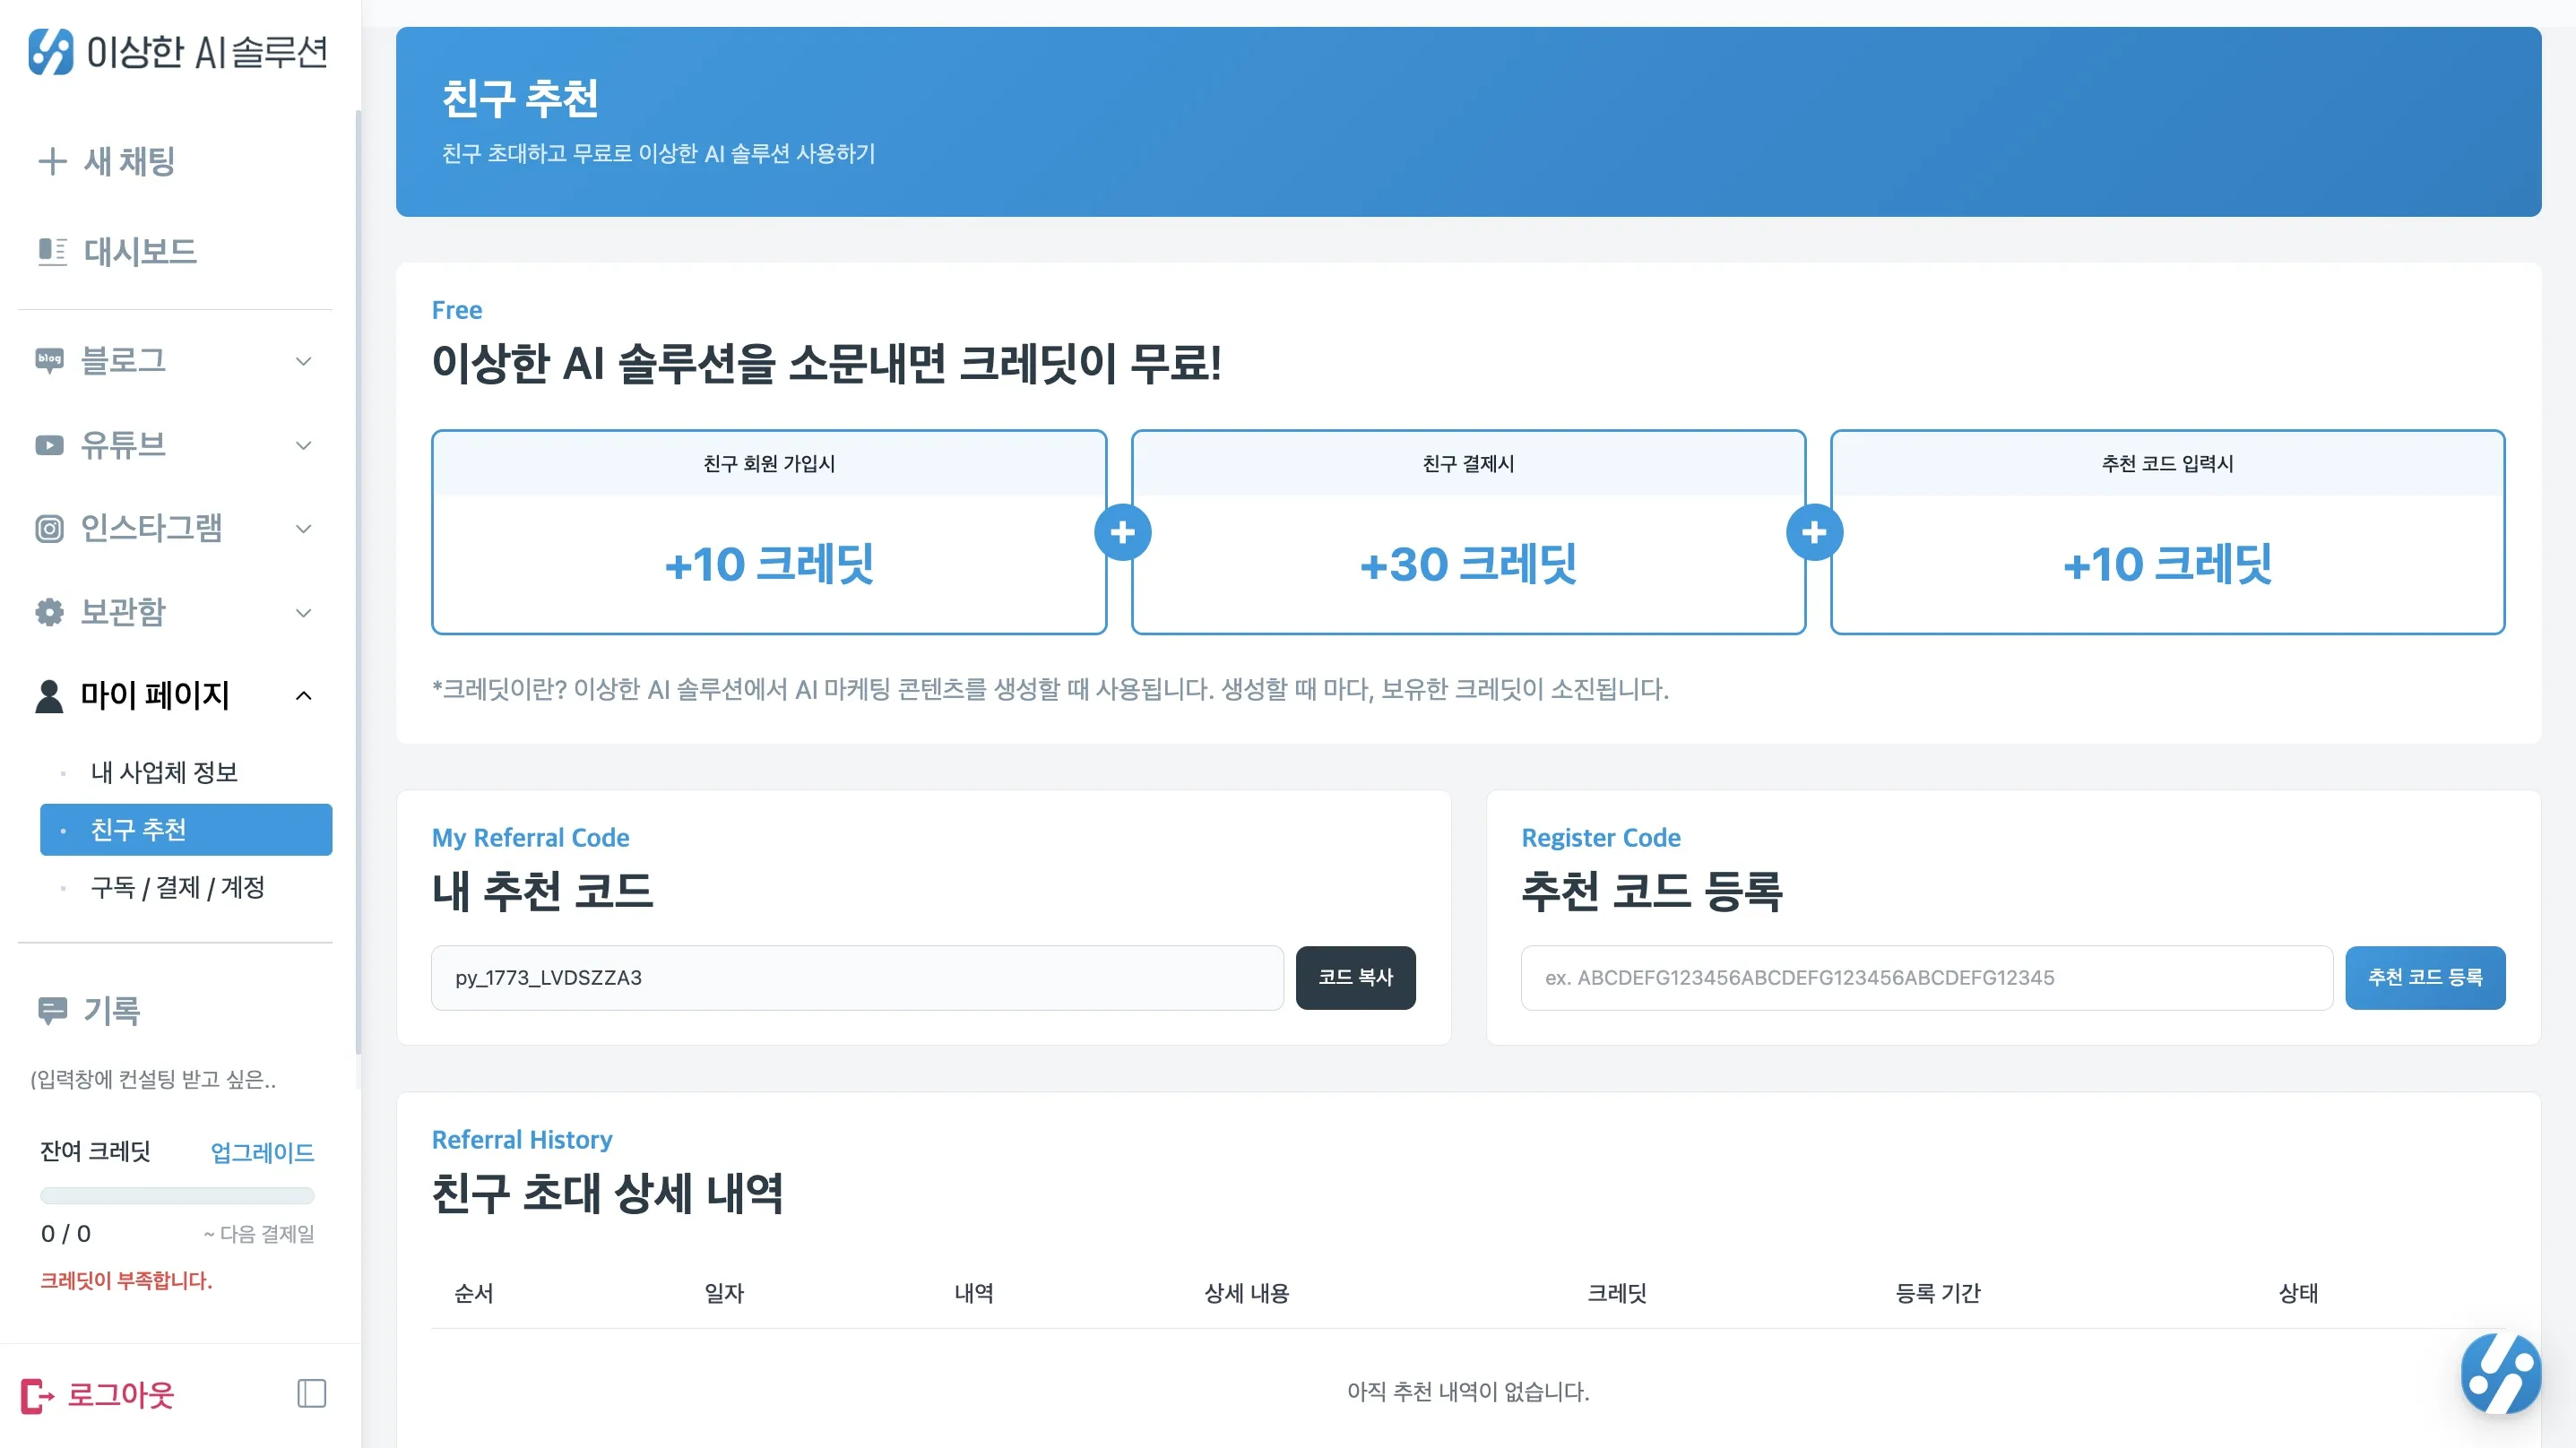This screenshot has height=1448, width=2576.
Task: Click the 친구 회원 가입시 card
Action: pos(769,532)
